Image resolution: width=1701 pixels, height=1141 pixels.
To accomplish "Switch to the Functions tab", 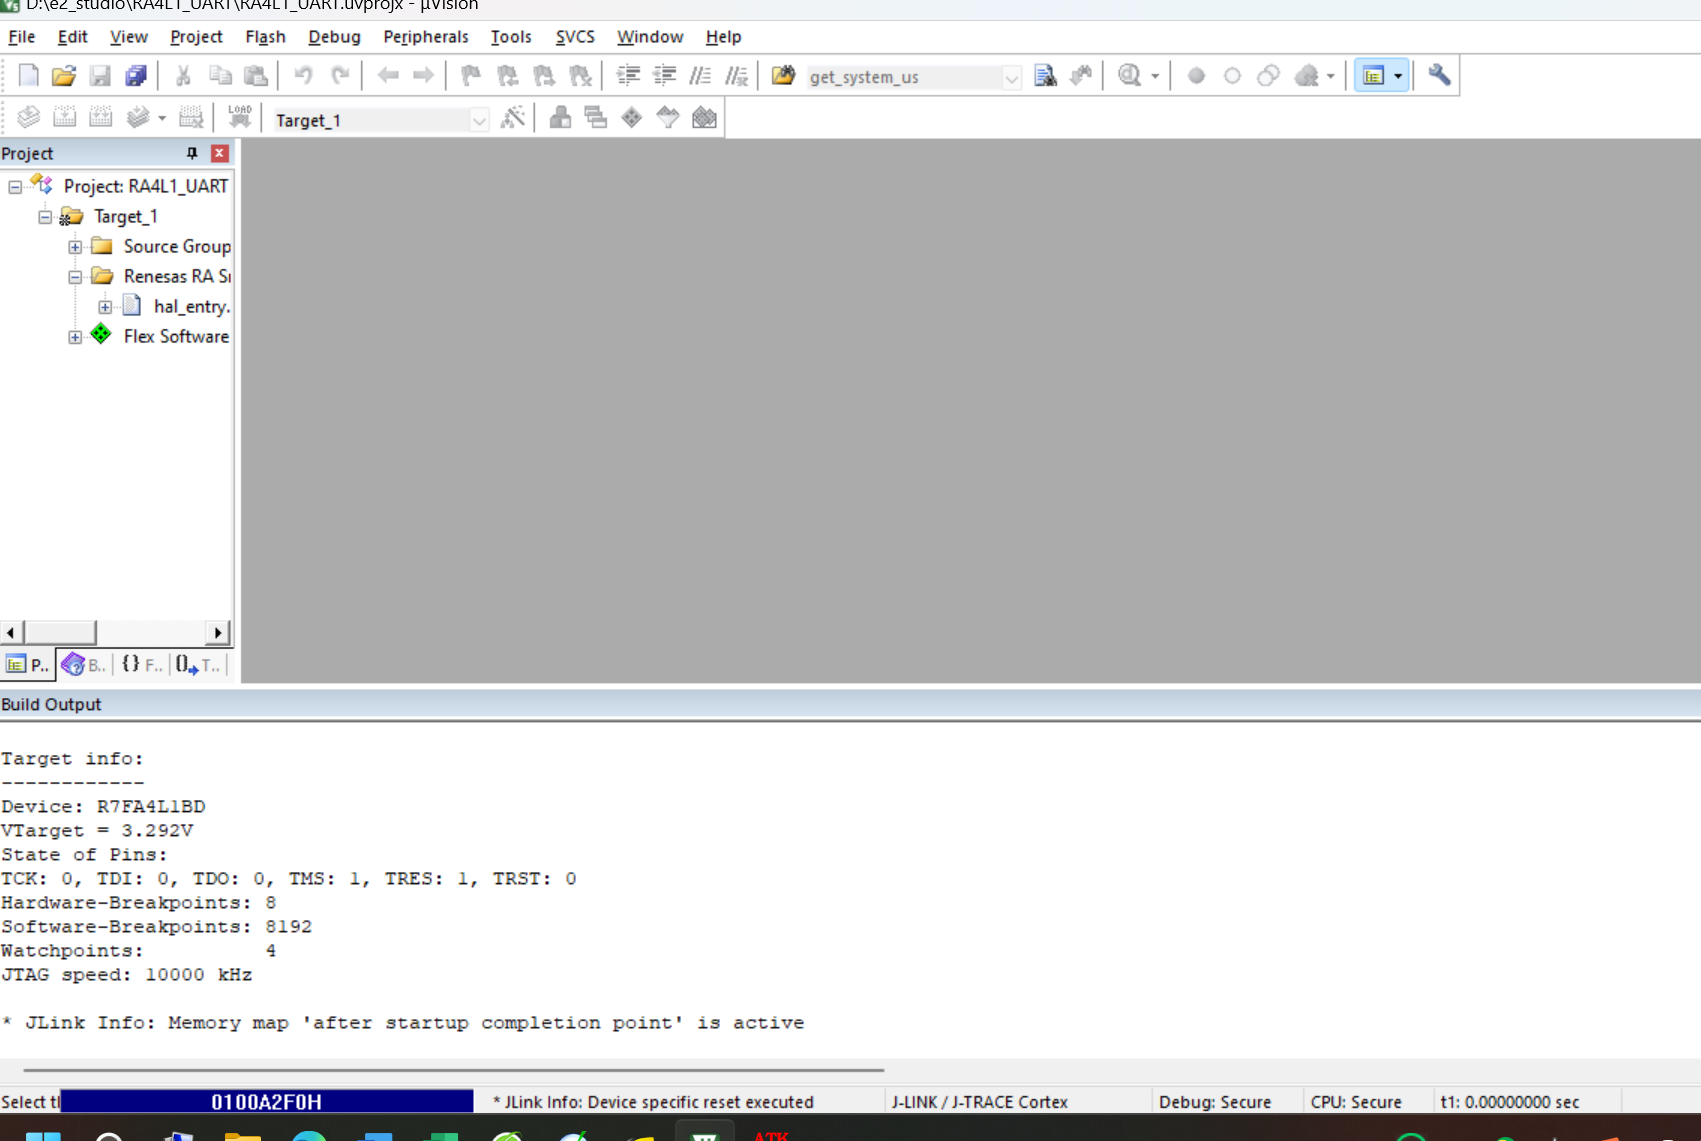I will [x=142, y=665].
